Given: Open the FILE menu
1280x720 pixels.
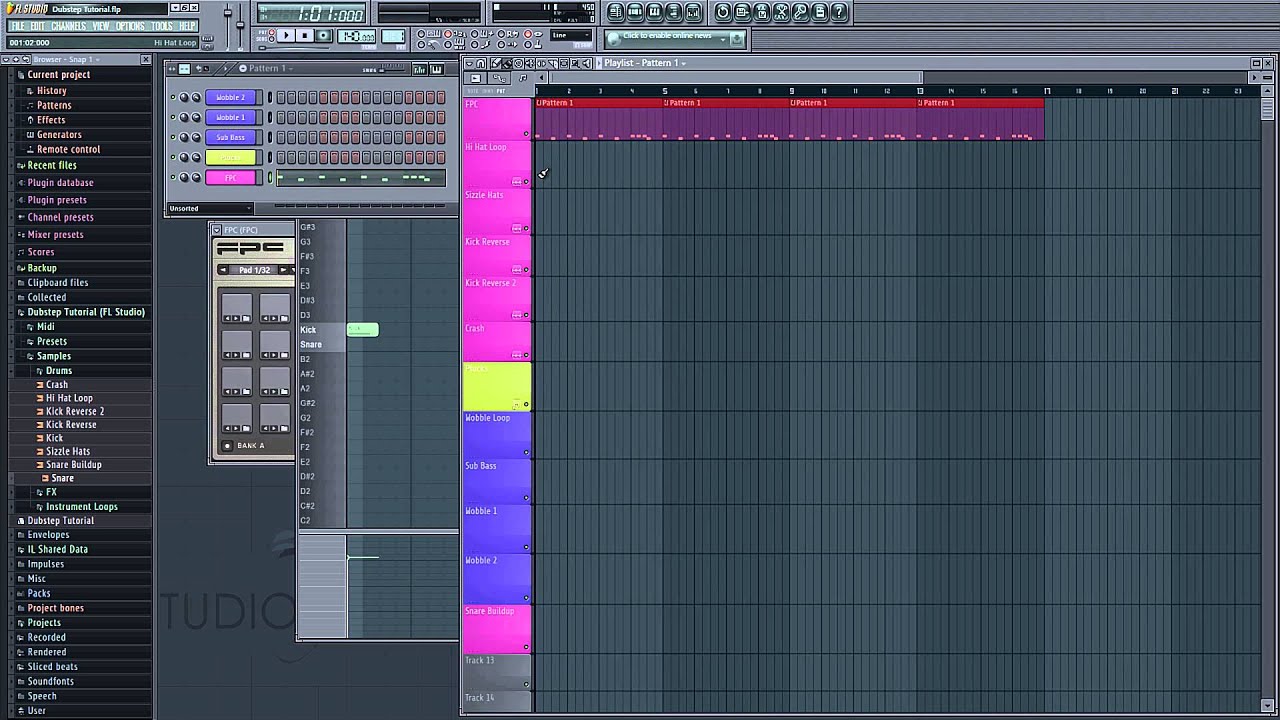Looking at the screenshot, I should pos(17,26).
